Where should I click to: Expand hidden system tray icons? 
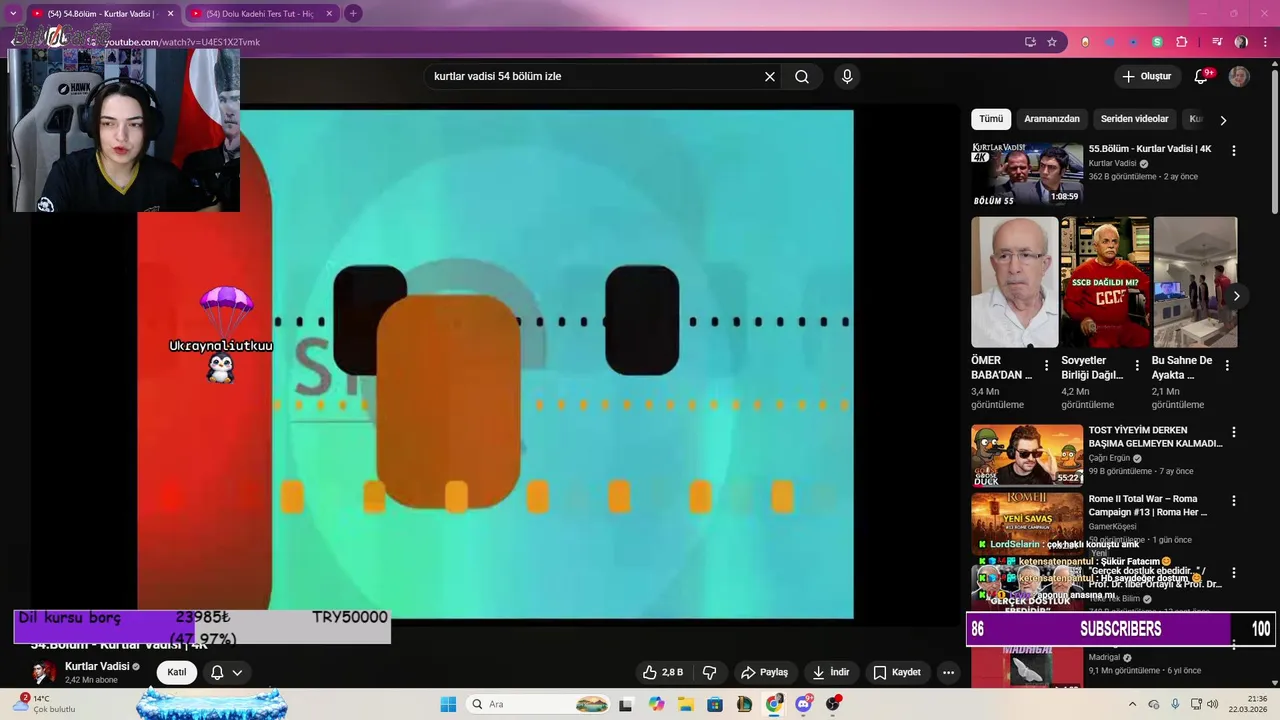[1132, 704]
